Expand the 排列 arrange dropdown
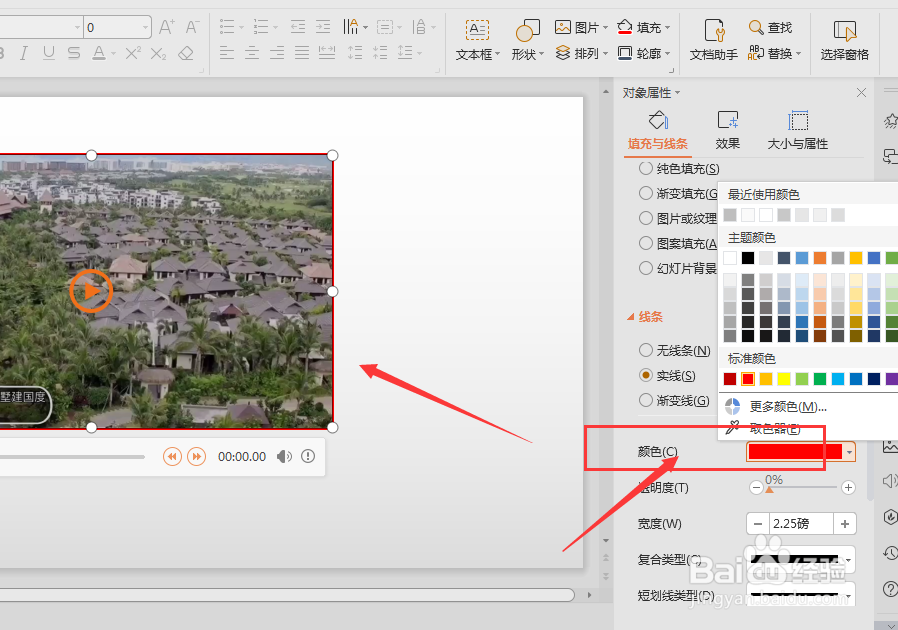Screen dimensions: 898x630 tap(605, 54)
